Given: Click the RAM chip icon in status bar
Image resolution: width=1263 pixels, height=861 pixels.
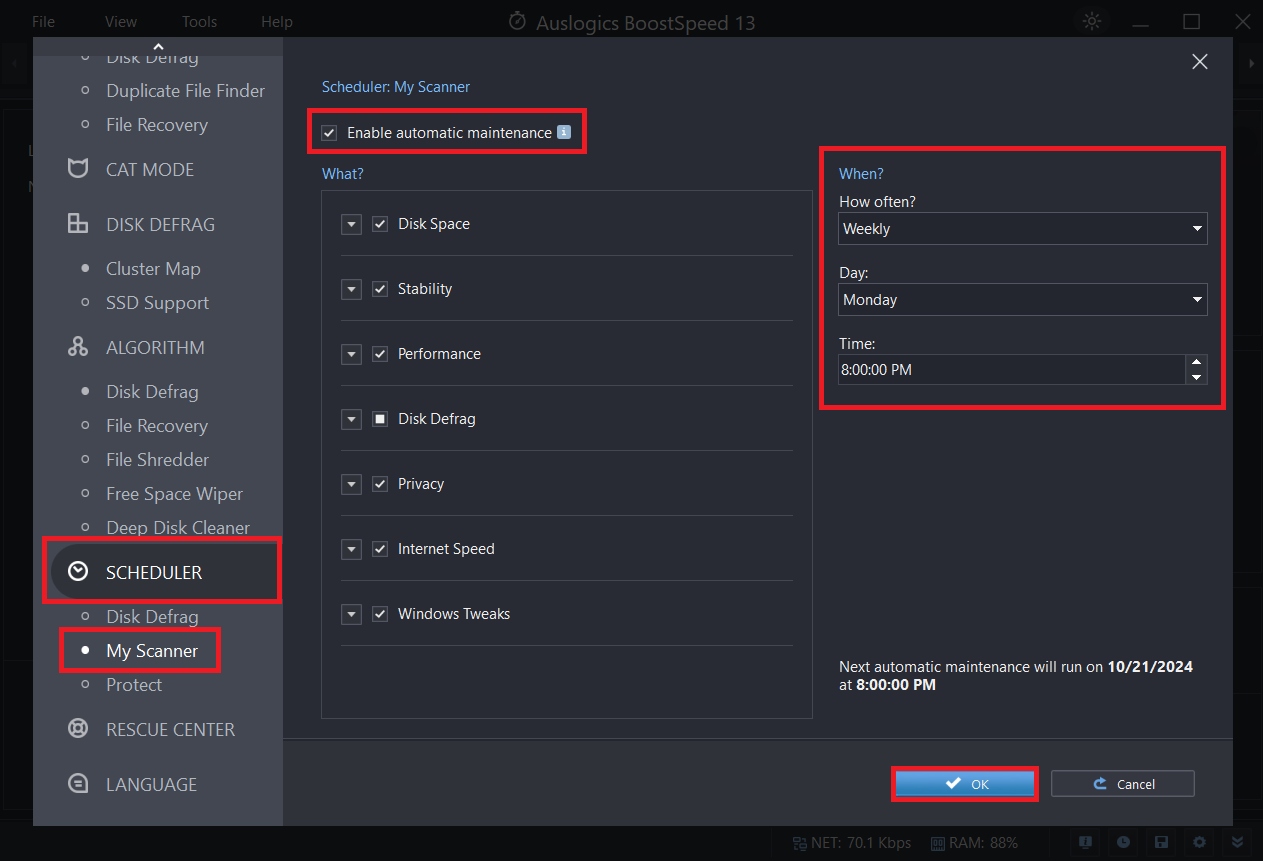Looking at the screenshot, I should point(938,843).
